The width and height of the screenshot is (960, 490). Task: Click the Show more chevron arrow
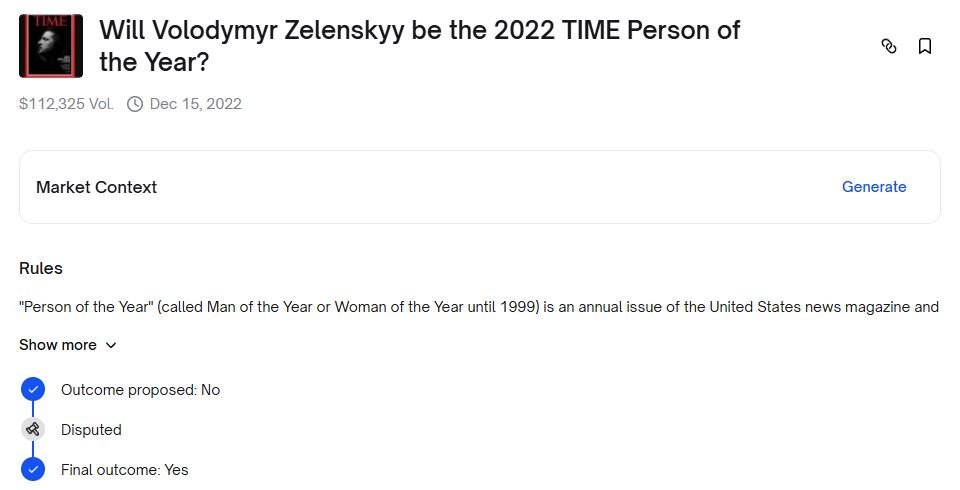111,345
